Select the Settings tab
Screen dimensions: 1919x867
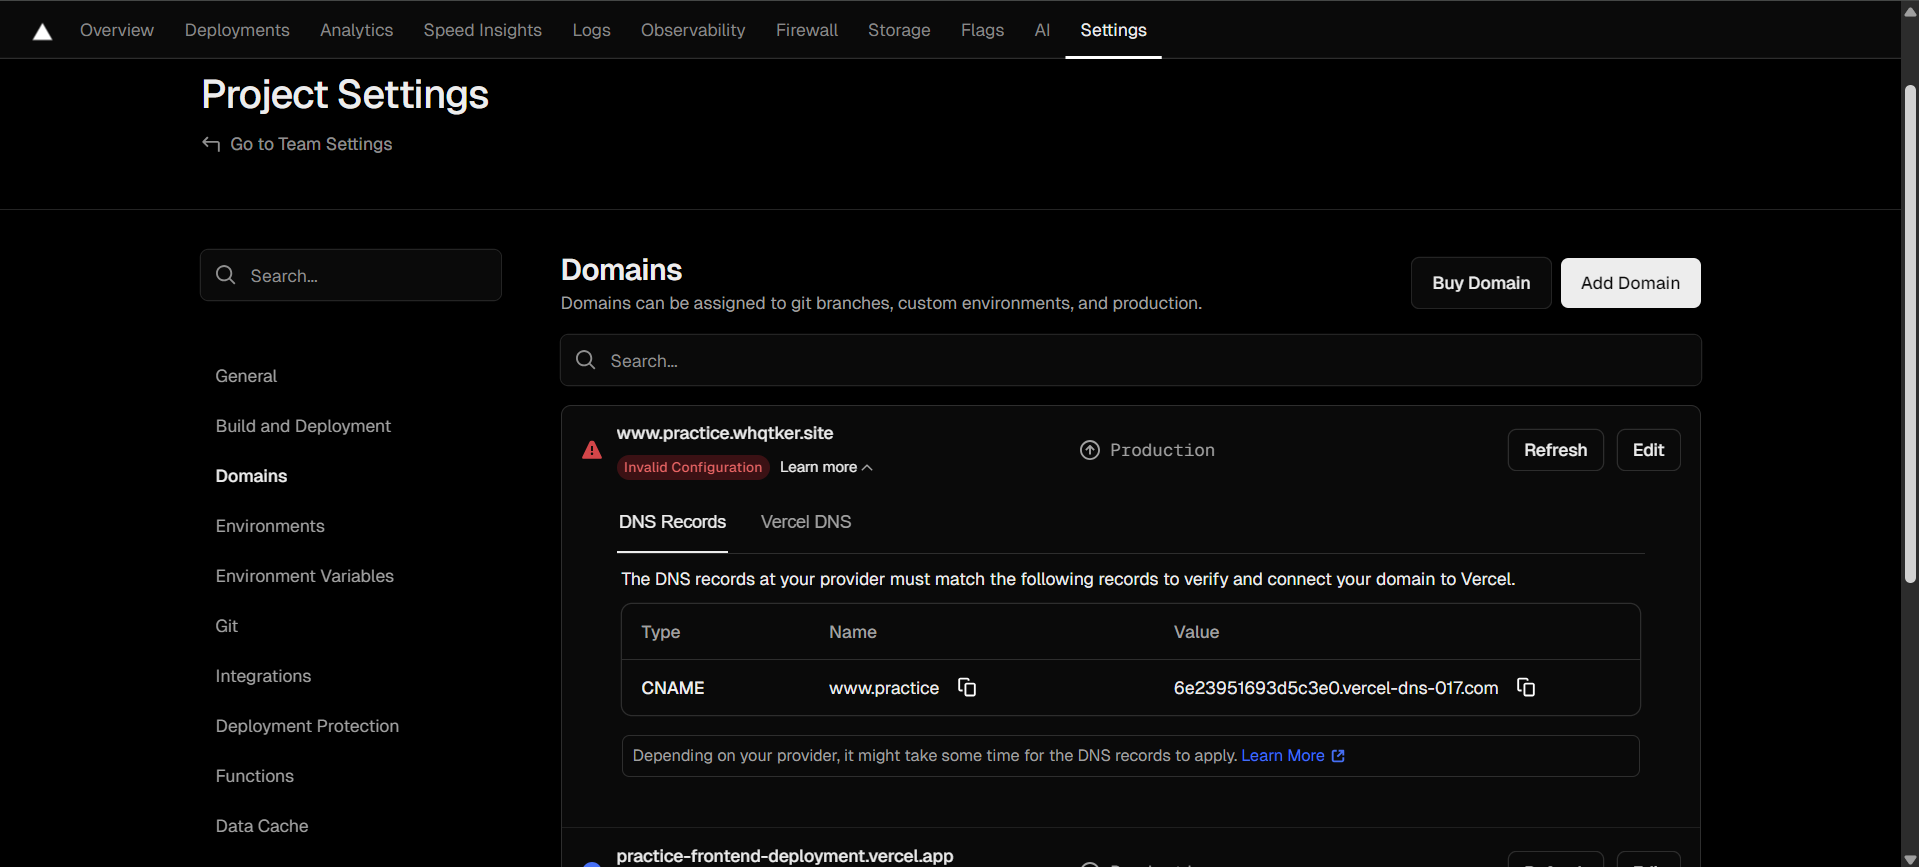(1113, 30)
